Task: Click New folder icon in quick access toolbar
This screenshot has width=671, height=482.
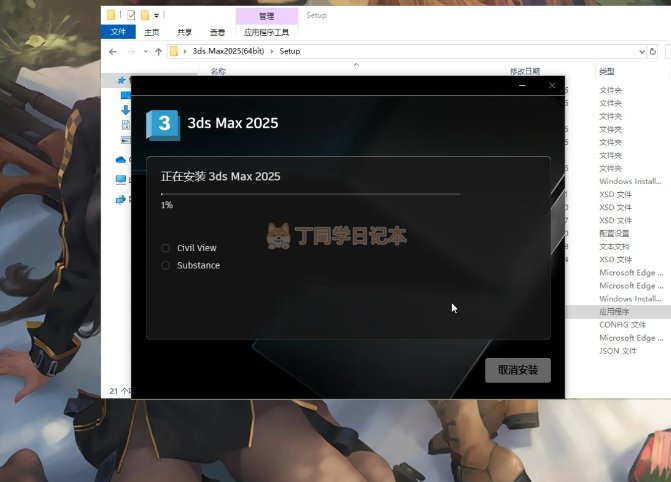Action: point(145,15)
